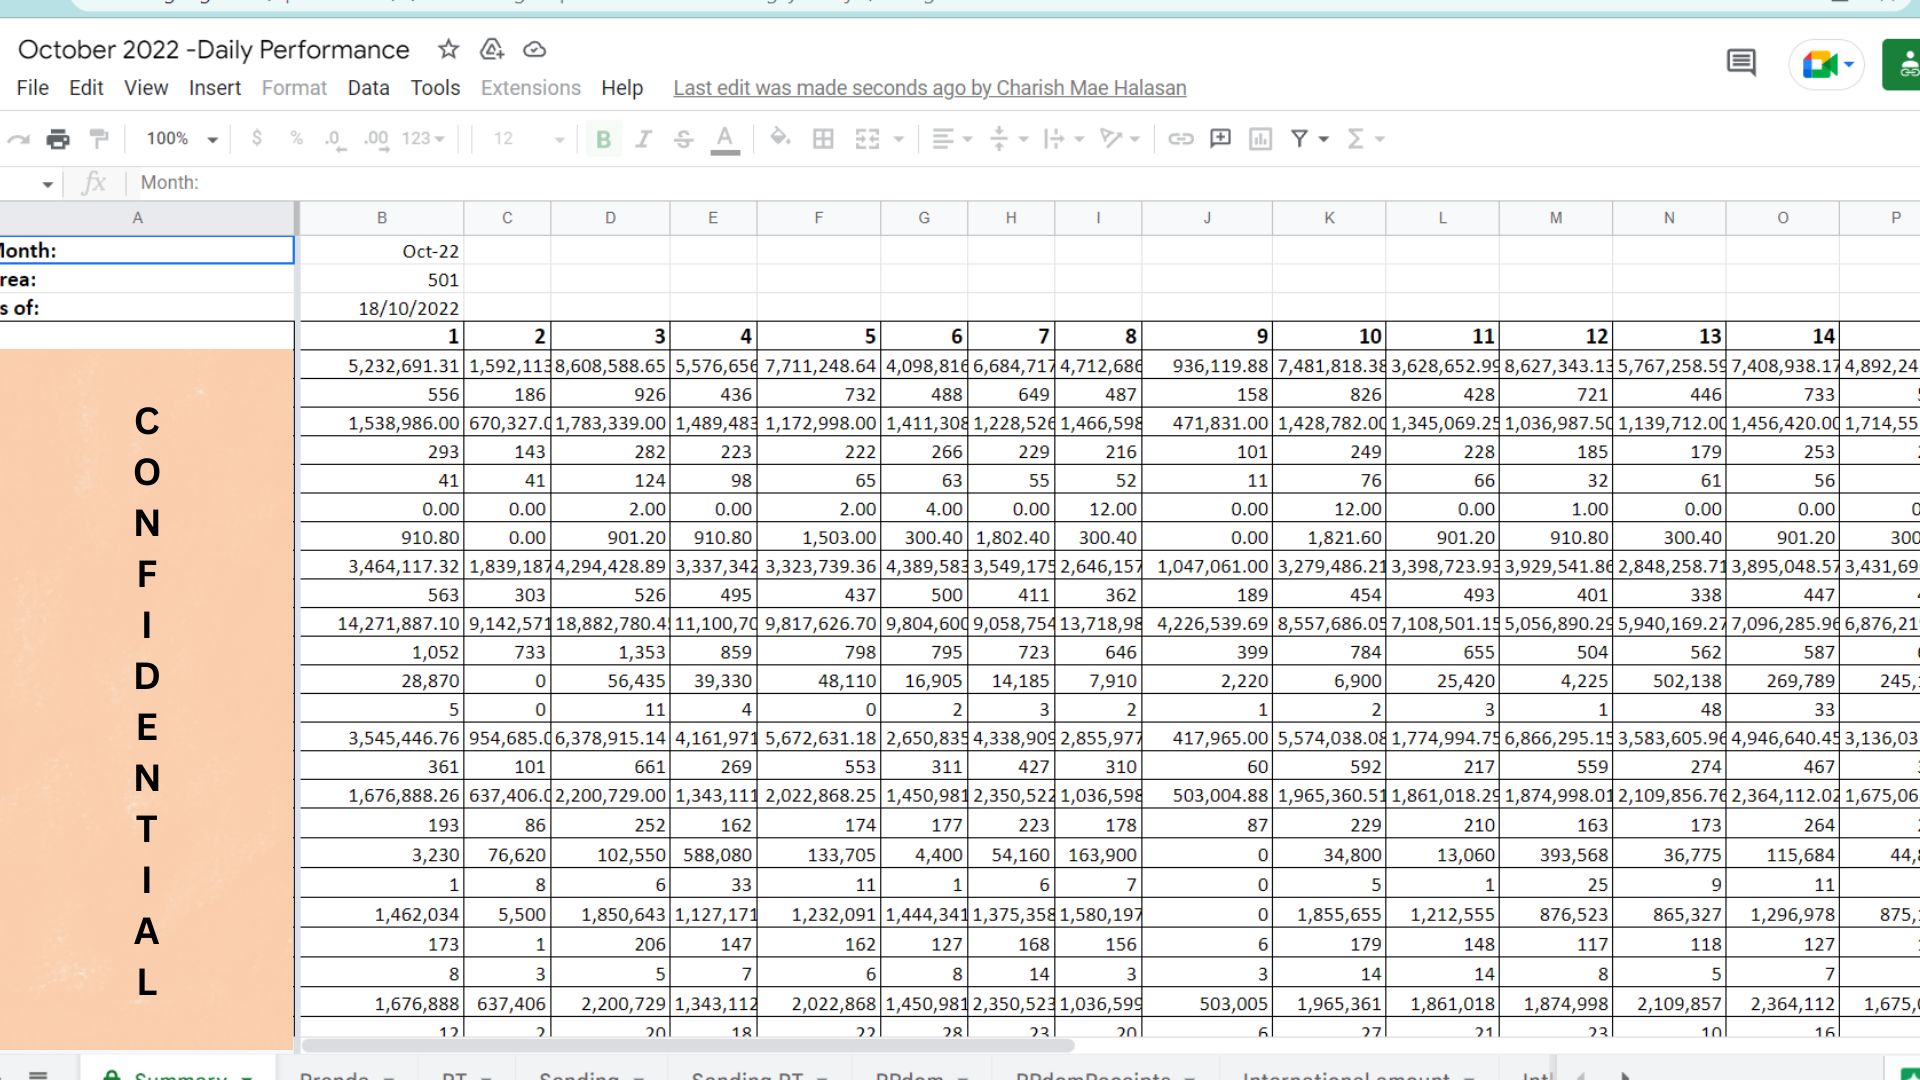Click the insert link icon
Viewport: 1920px width, 1080px height.
[1180, 139]
